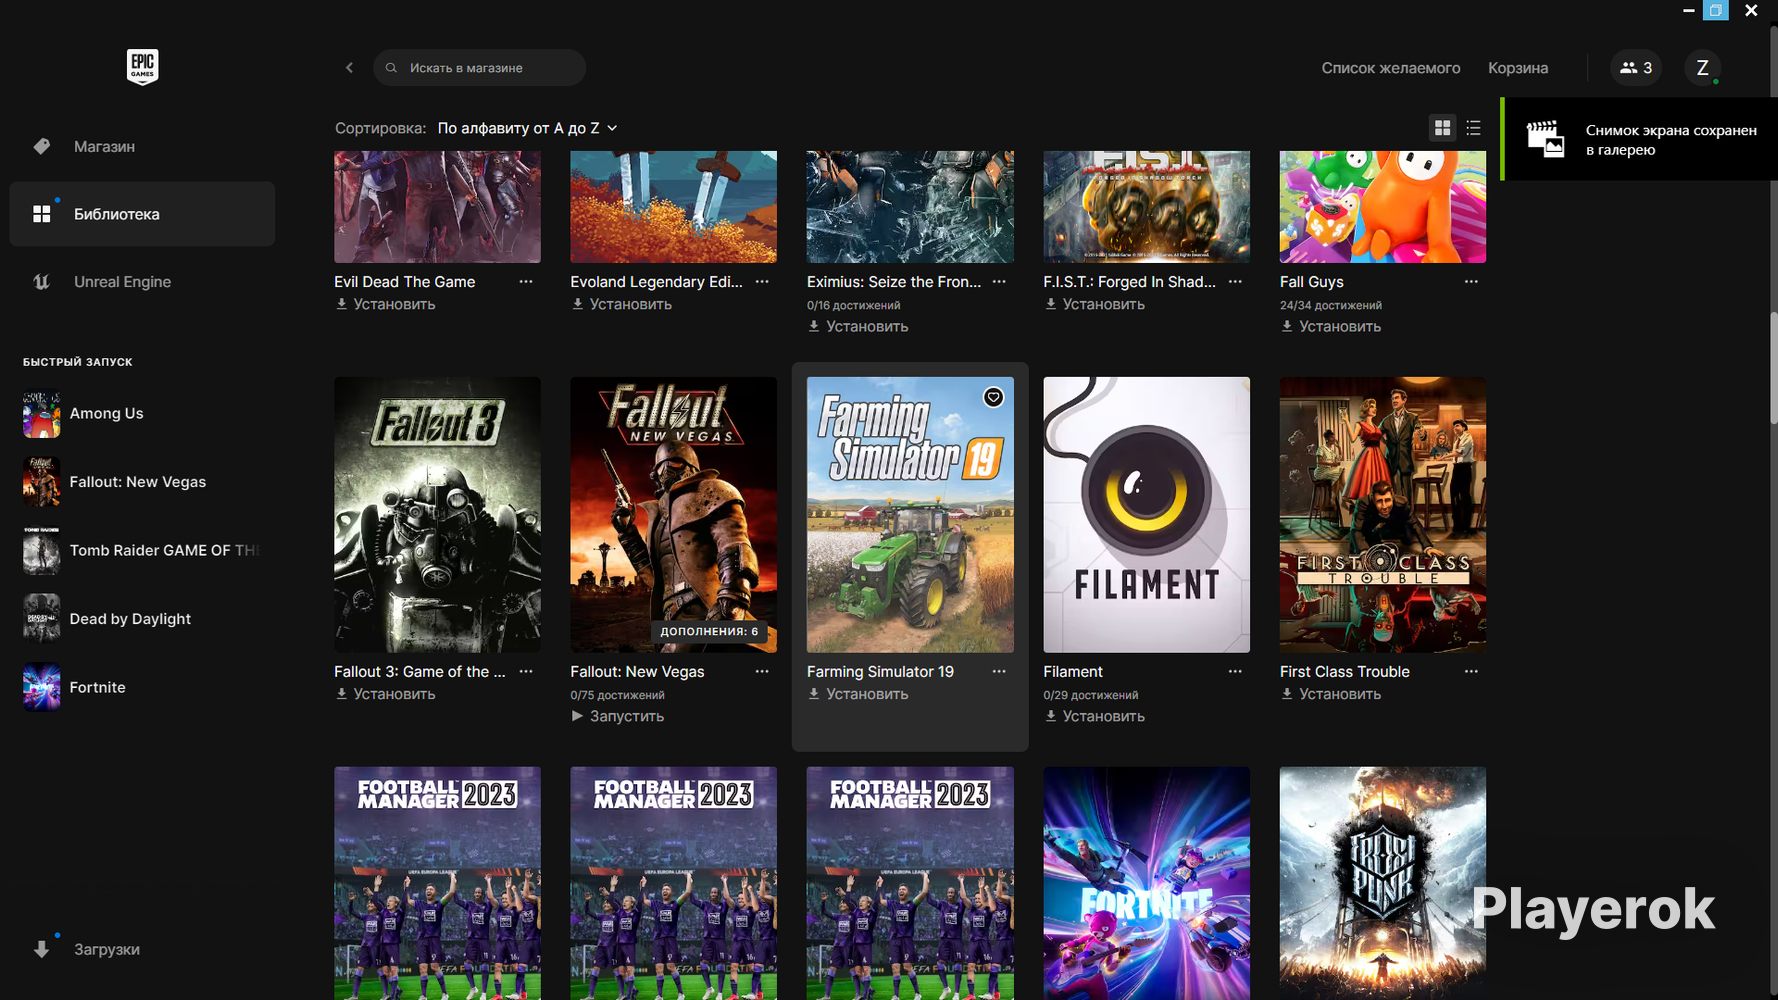Screen dimensions: 1778x1000
Task: Quick launch Tomb Raider GAME OF THE YEAR
Action: point(142,550)
